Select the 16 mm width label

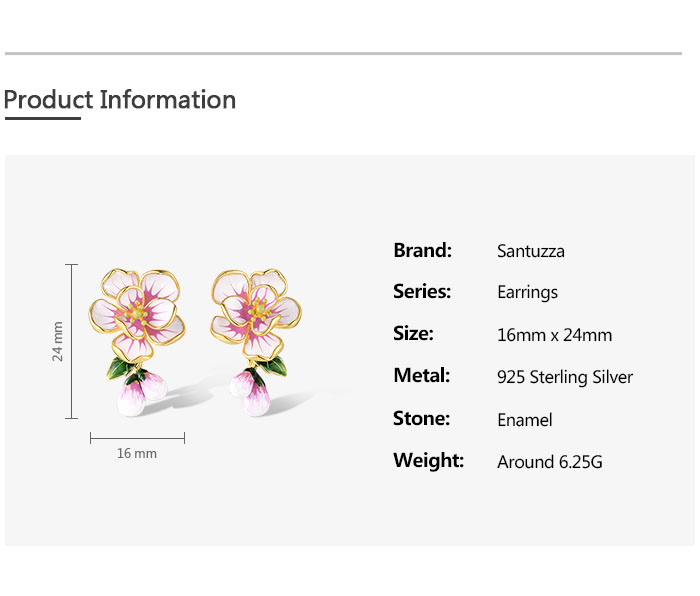click(137, 454)
